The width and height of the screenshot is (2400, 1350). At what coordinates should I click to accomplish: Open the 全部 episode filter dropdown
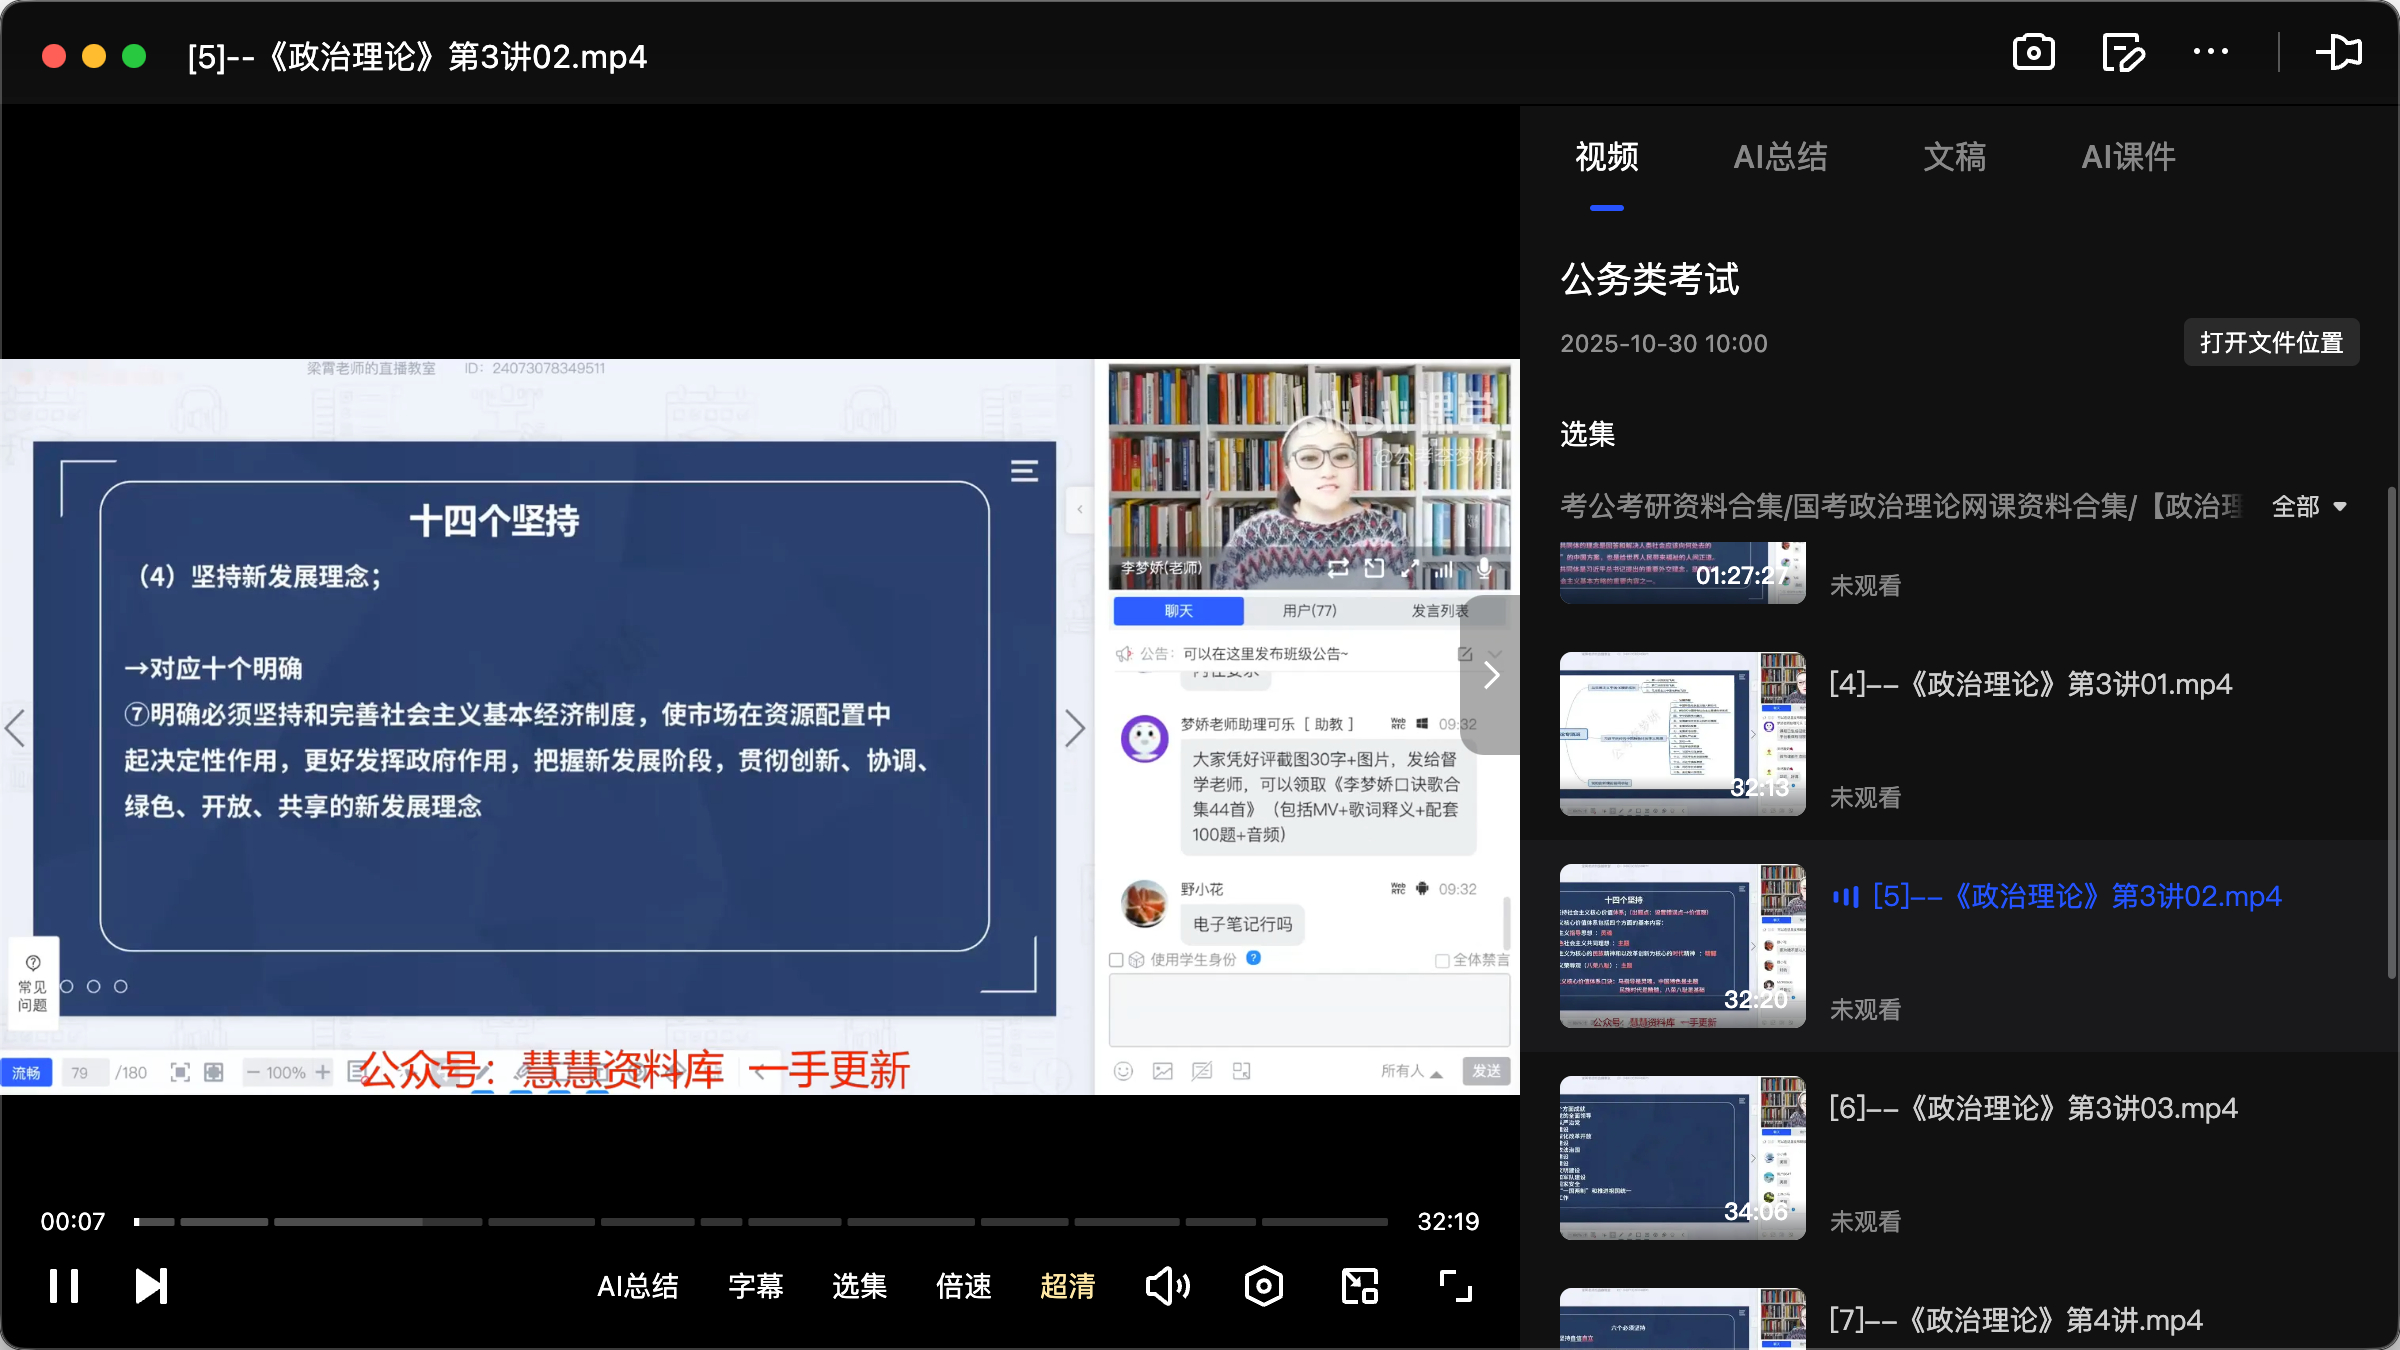tap(2308, 507)
